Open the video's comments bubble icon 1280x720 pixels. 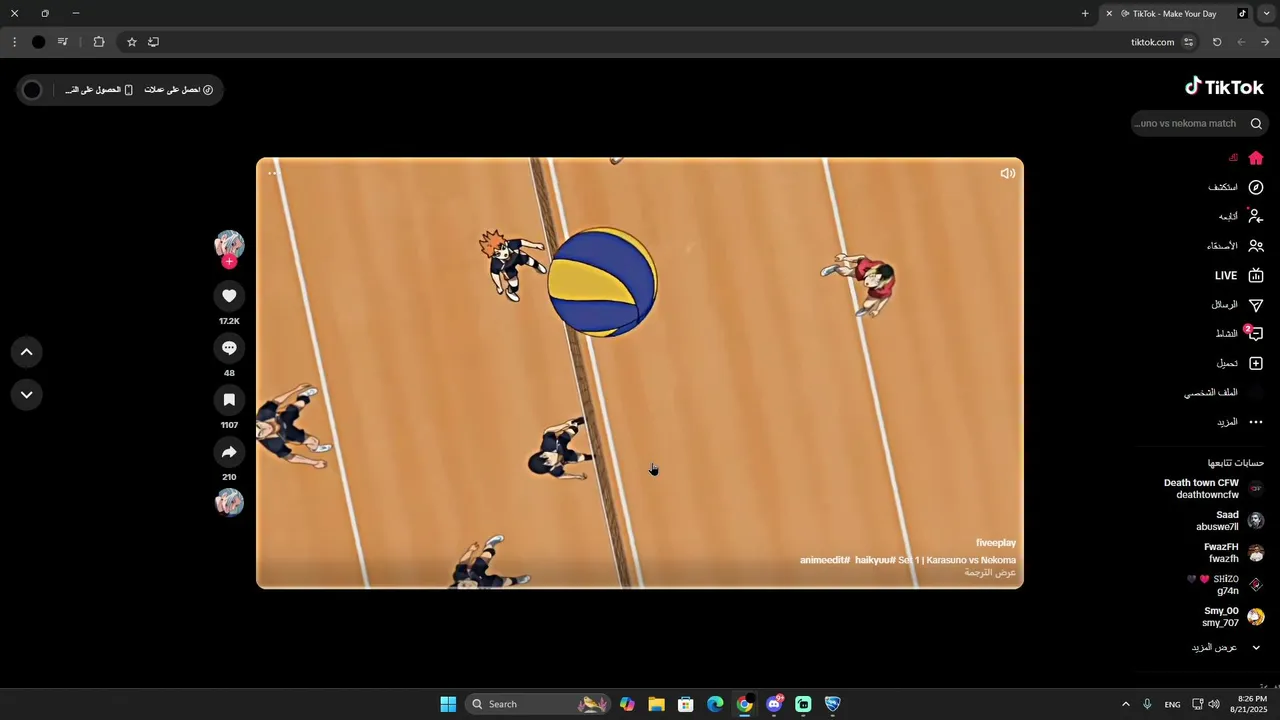pyautogui.click(x=229, y=348)
